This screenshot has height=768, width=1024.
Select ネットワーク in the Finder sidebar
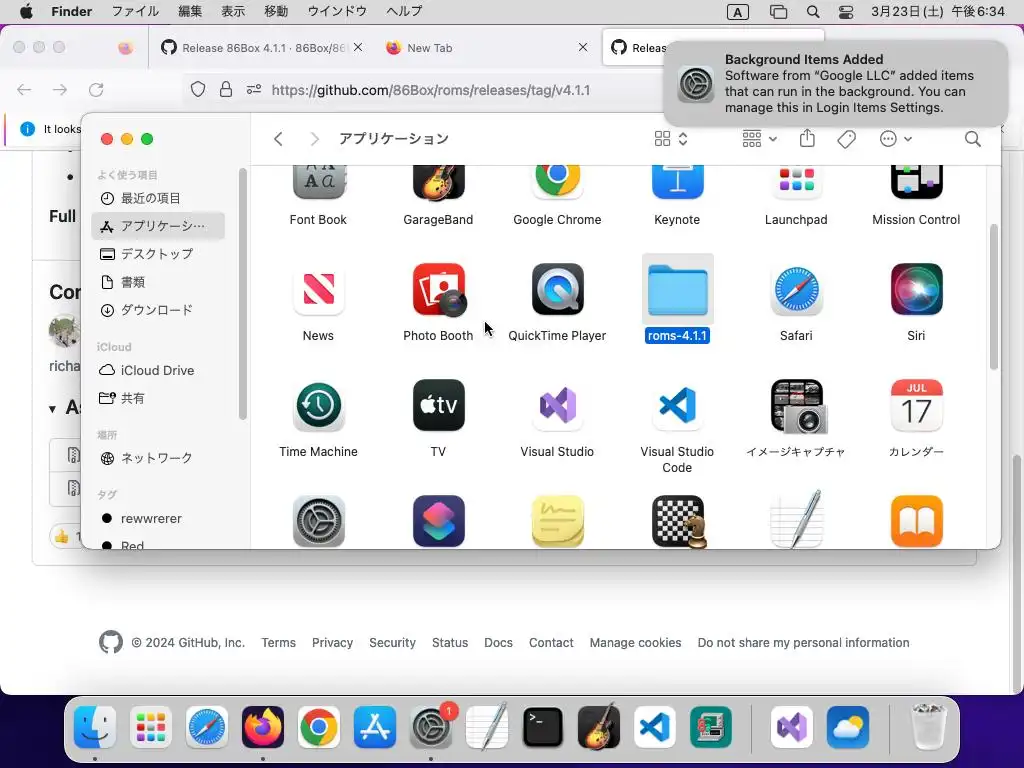pos(159,458)
